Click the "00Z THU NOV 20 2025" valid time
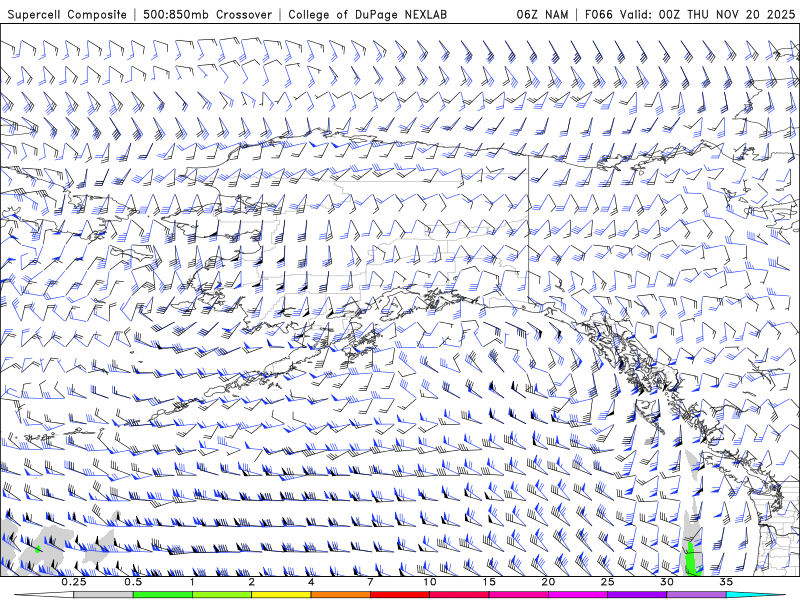The height and width of the screenshot is (600, 800). [x=727, y=14]
